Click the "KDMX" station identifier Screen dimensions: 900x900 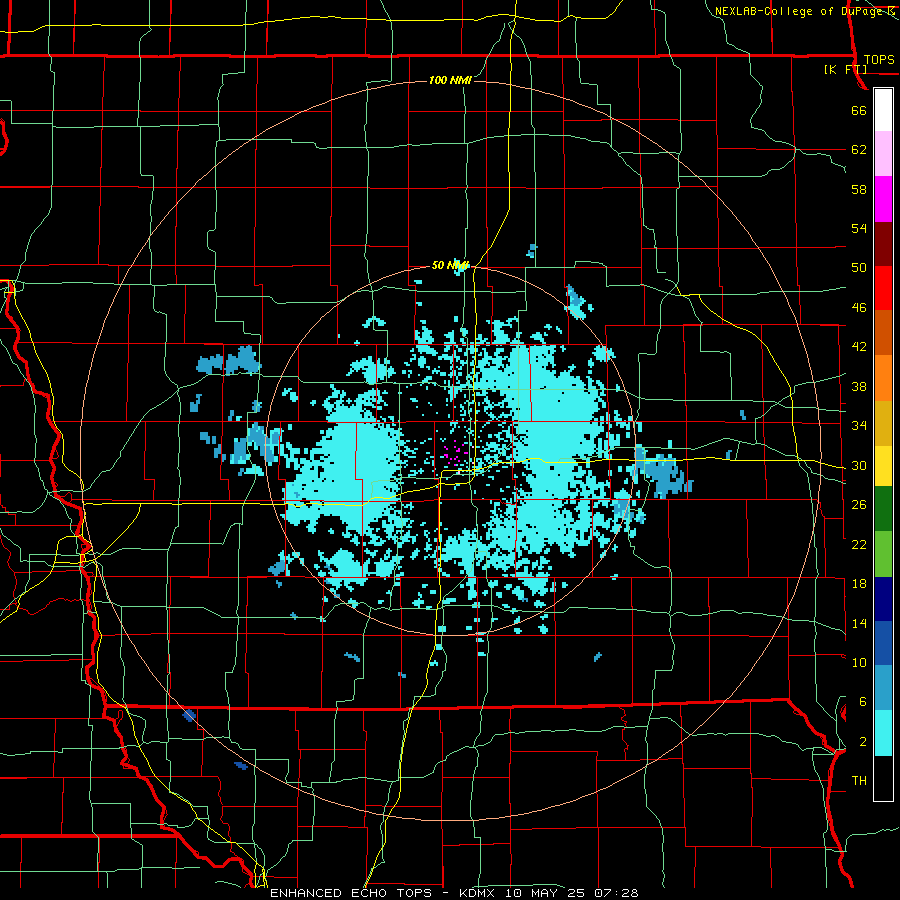tap(479, 893)
